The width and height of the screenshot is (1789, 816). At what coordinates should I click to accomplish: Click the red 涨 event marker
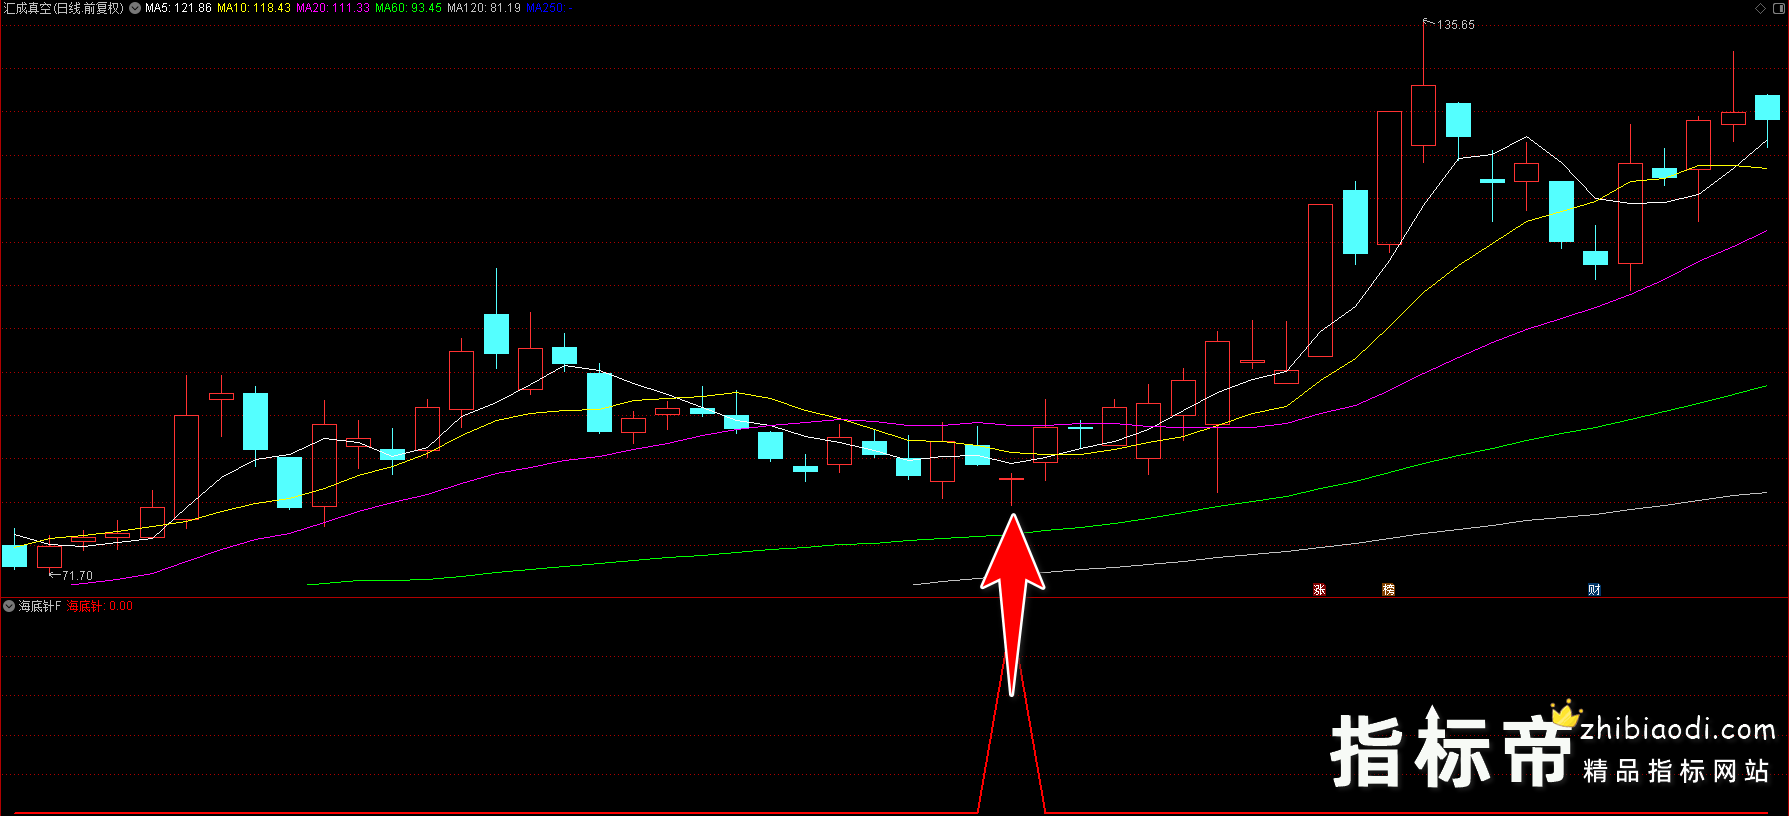point(1319,590)
